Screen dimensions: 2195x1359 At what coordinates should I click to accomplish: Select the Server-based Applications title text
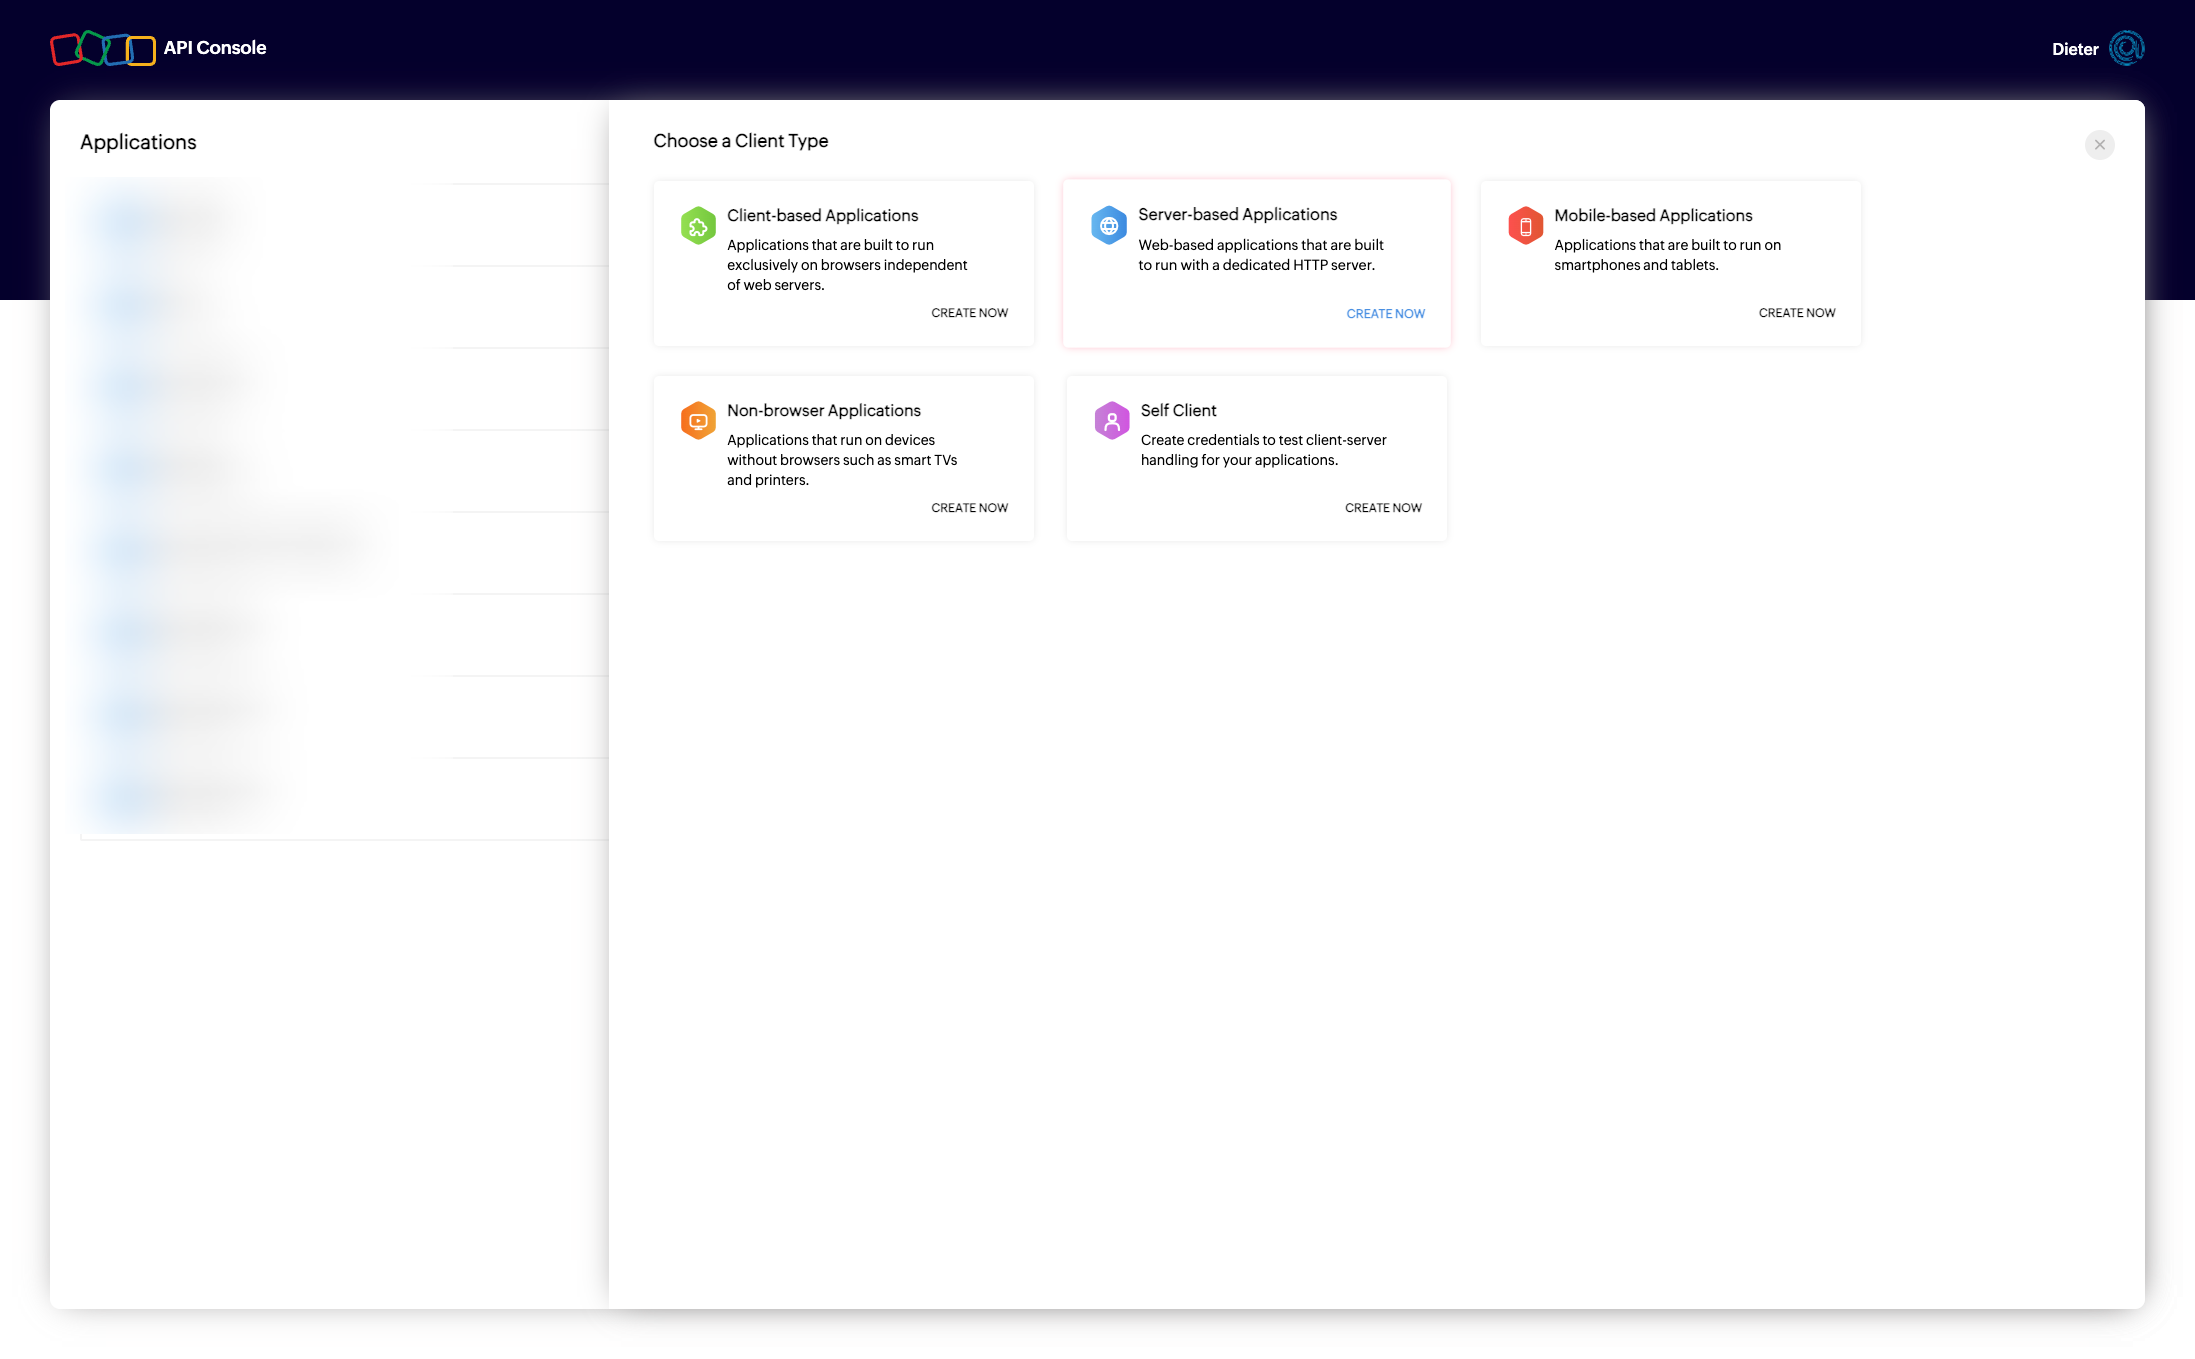point(1237,214)
